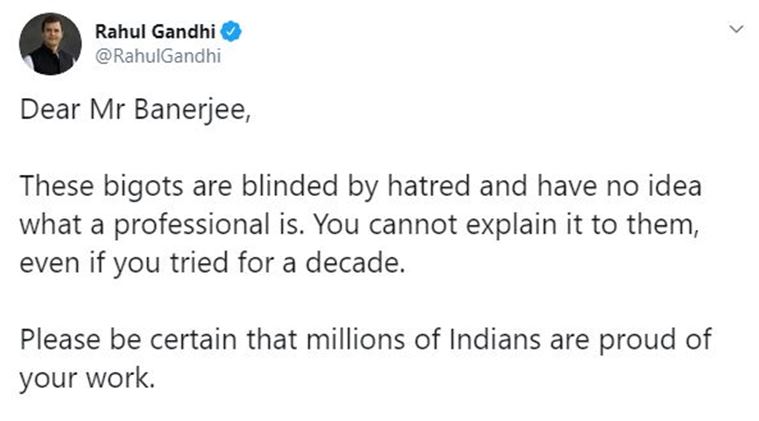The image size is (759, 421).
Task: Click the line starting "Please be certain"
Action: [366, 340]
